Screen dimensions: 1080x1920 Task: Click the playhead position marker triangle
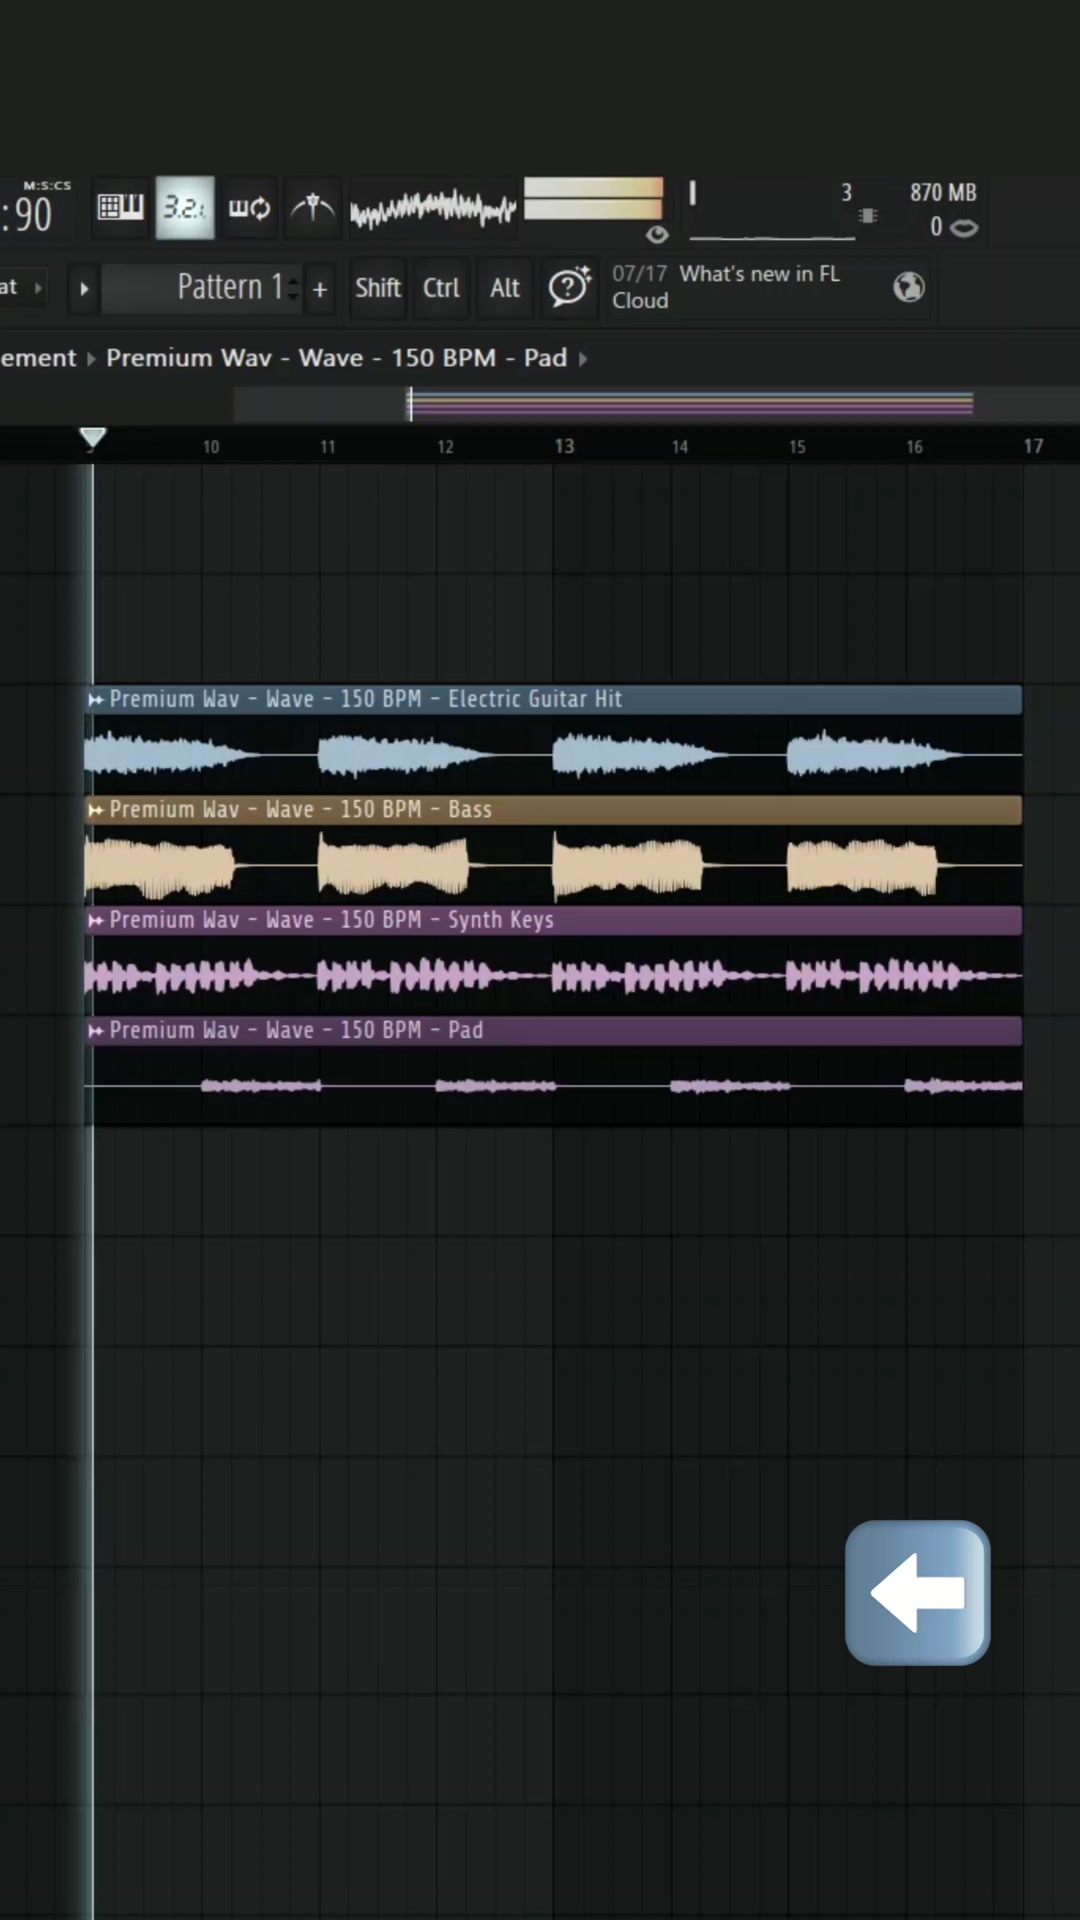click(x=92, y=438)
